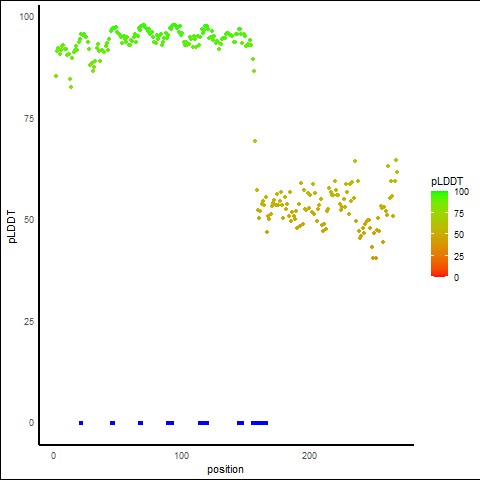
Task: Click the y-axis tick label 25
Action: pos(29,321)
